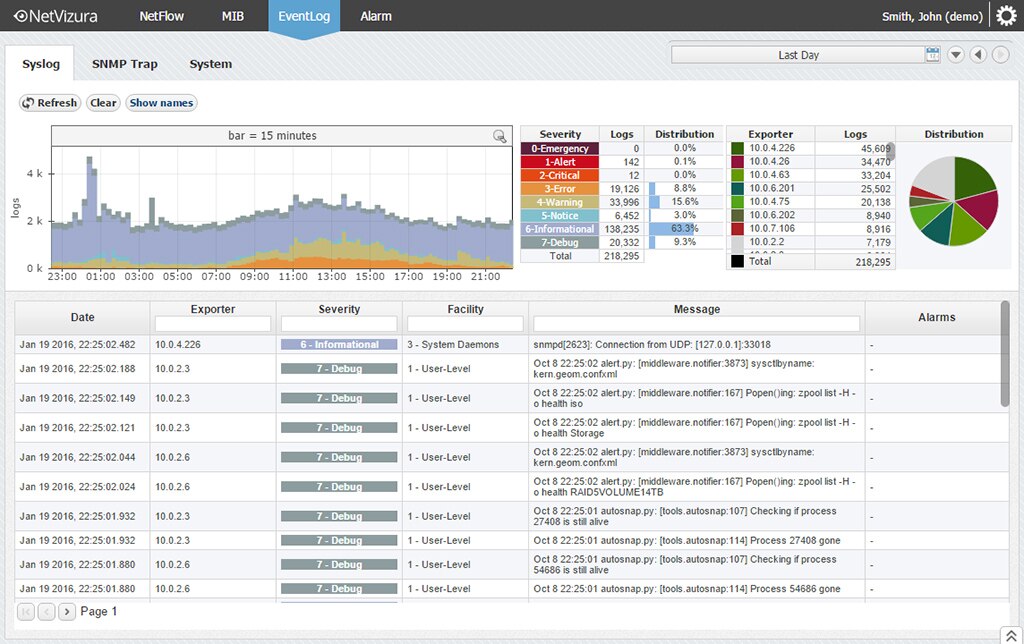Click the 15.6% distribution bar
This screenshot has width=1024, height=644.
(x=654, y=202)
